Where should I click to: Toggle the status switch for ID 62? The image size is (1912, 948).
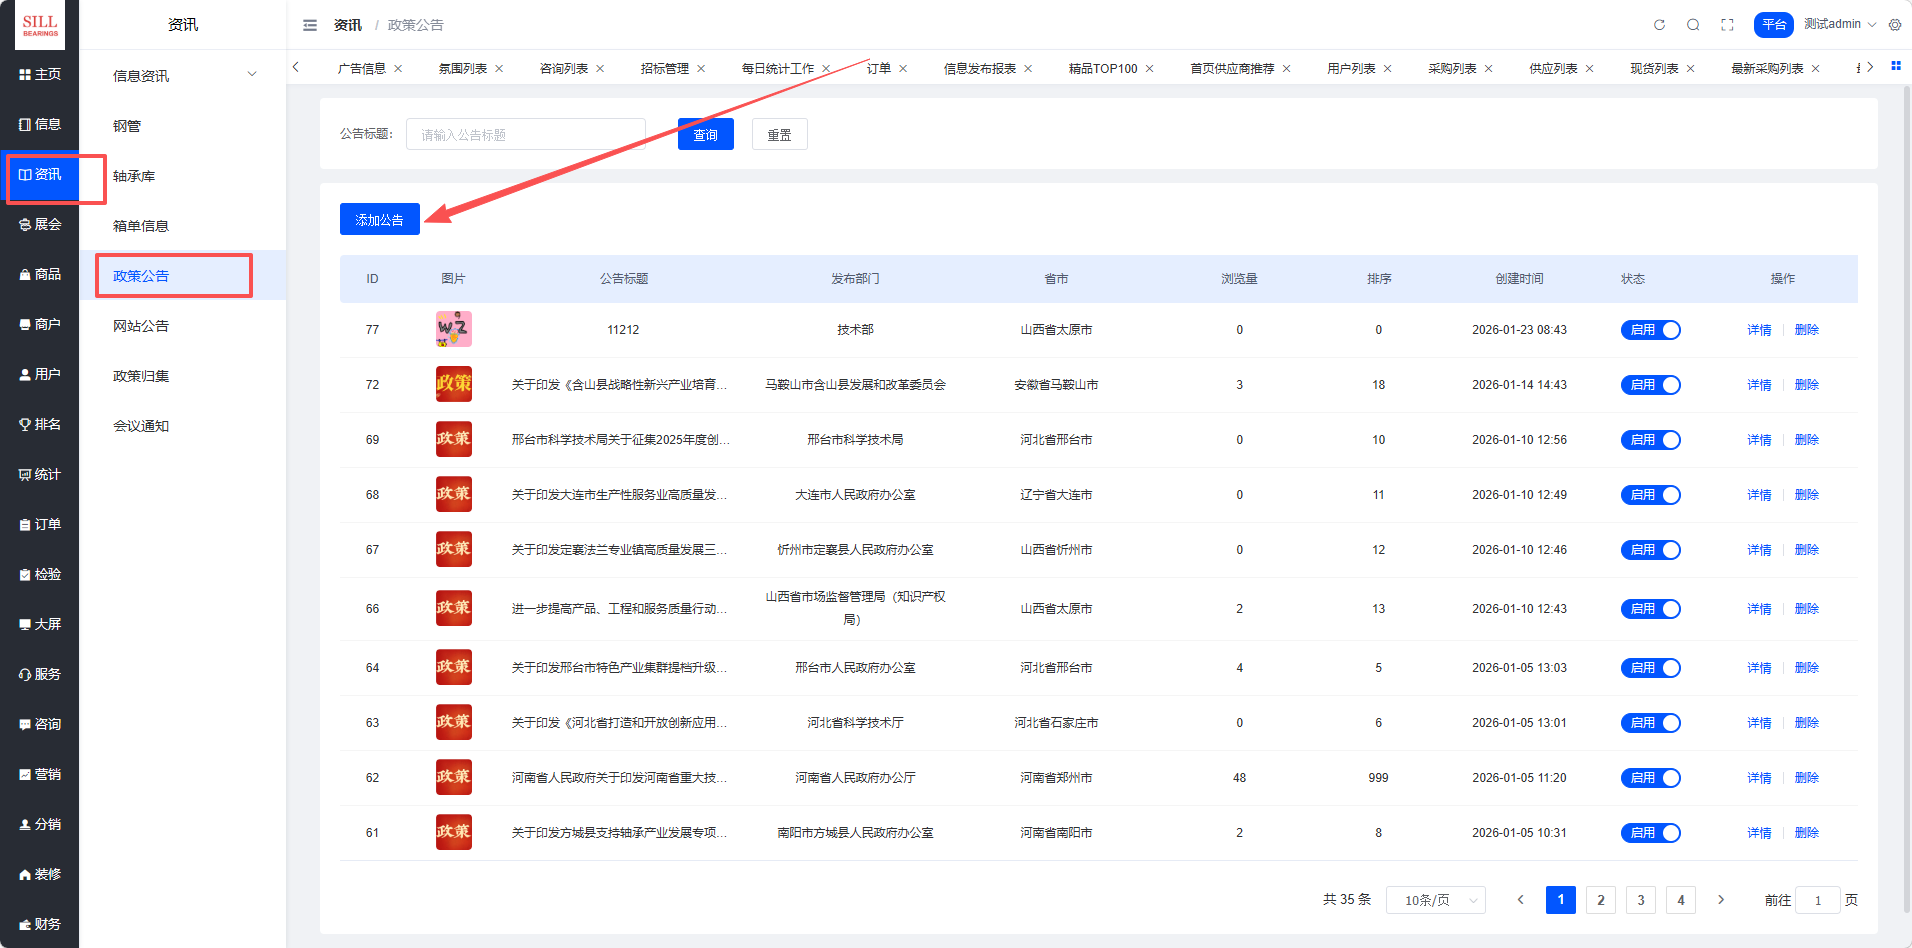(1650, 778)
